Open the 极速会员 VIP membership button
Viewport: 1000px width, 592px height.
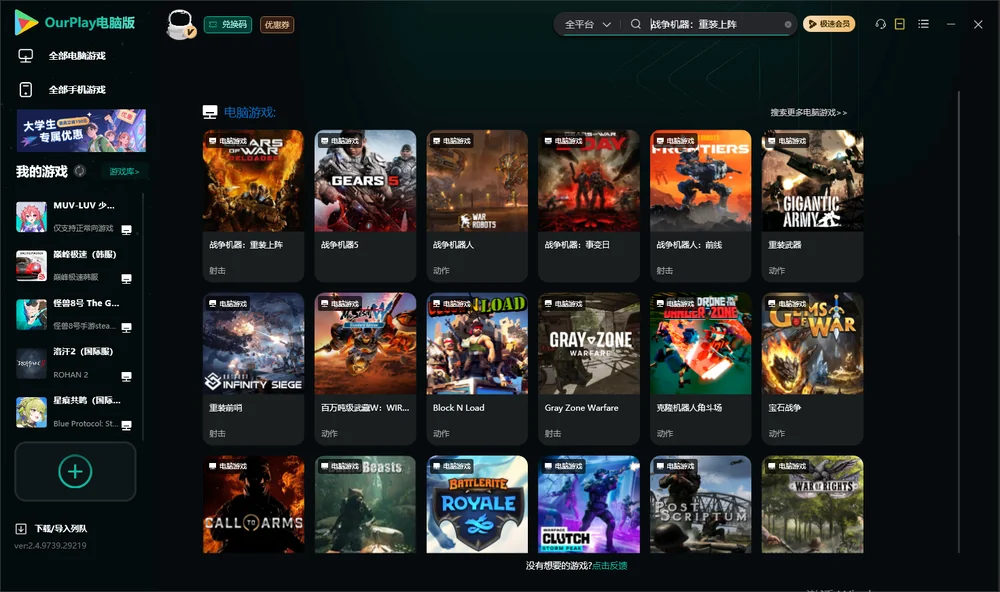point(828,24)
